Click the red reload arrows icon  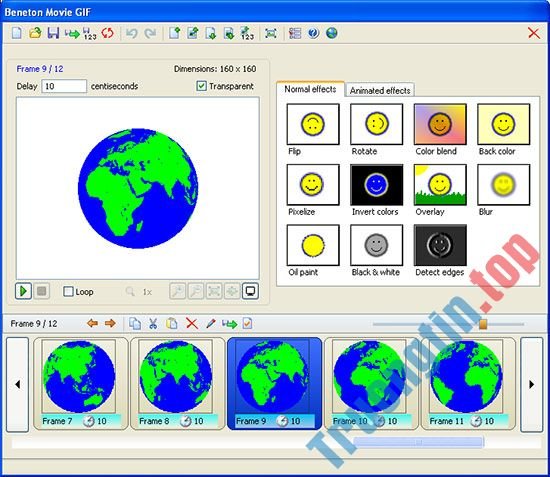click(x=108, y=33)
